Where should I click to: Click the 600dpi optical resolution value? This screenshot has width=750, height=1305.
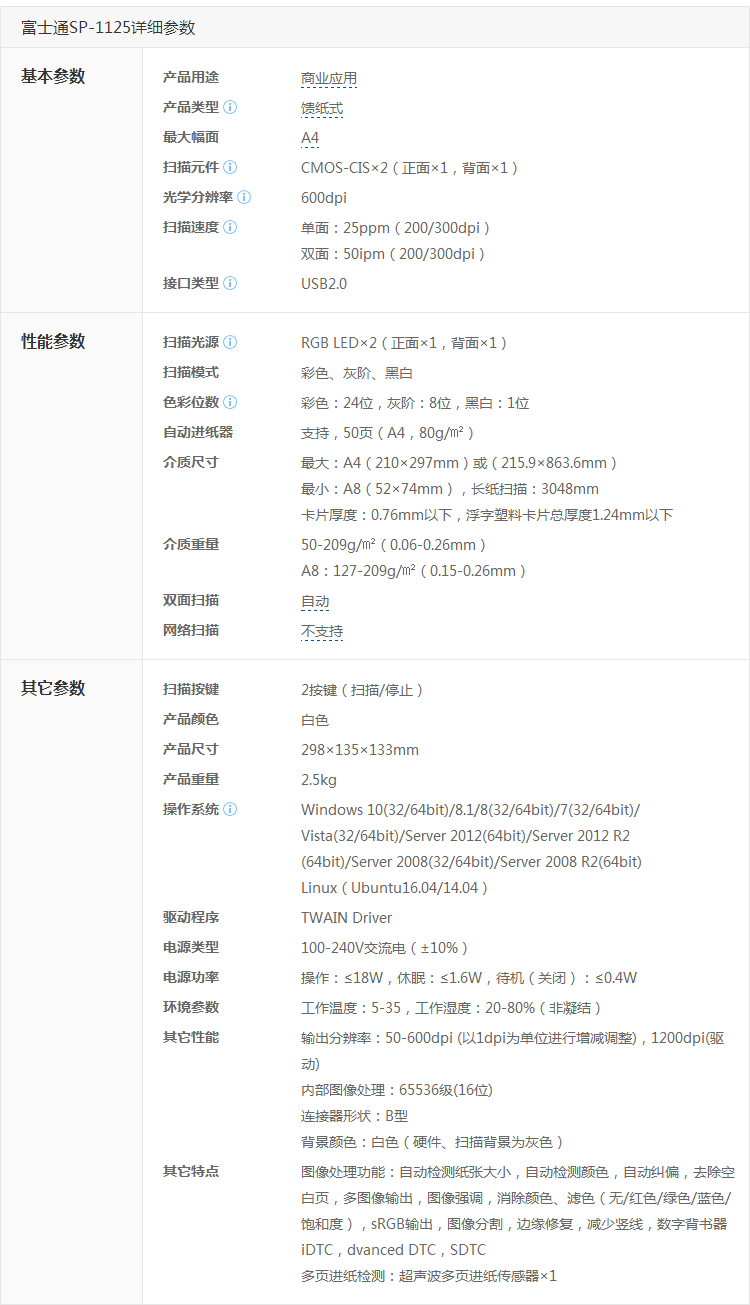point(324,198)
